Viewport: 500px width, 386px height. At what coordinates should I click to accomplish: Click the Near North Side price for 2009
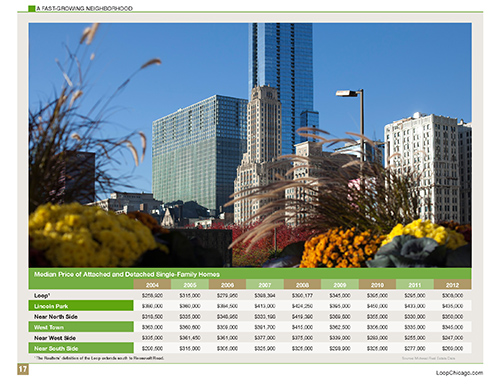tap(340, 317)
